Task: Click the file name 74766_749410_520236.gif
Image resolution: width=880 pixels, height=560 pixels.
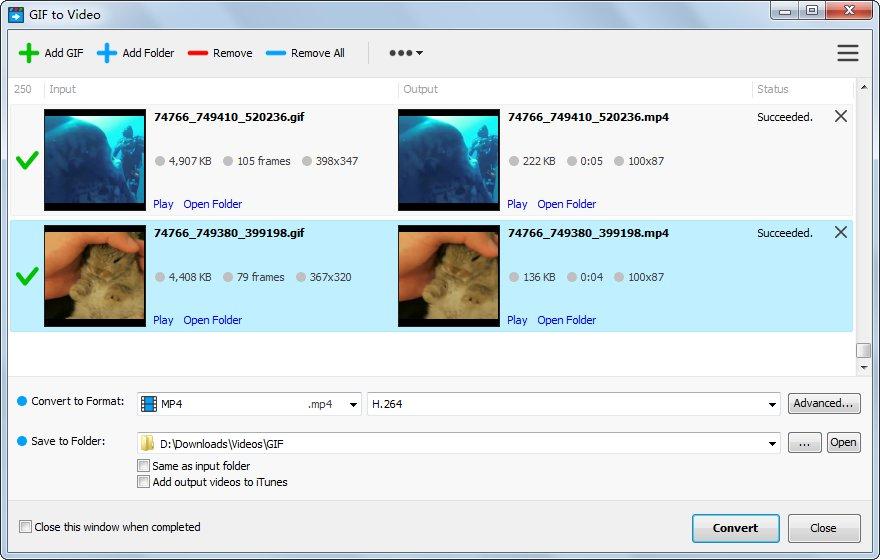Action: (229, 117)
